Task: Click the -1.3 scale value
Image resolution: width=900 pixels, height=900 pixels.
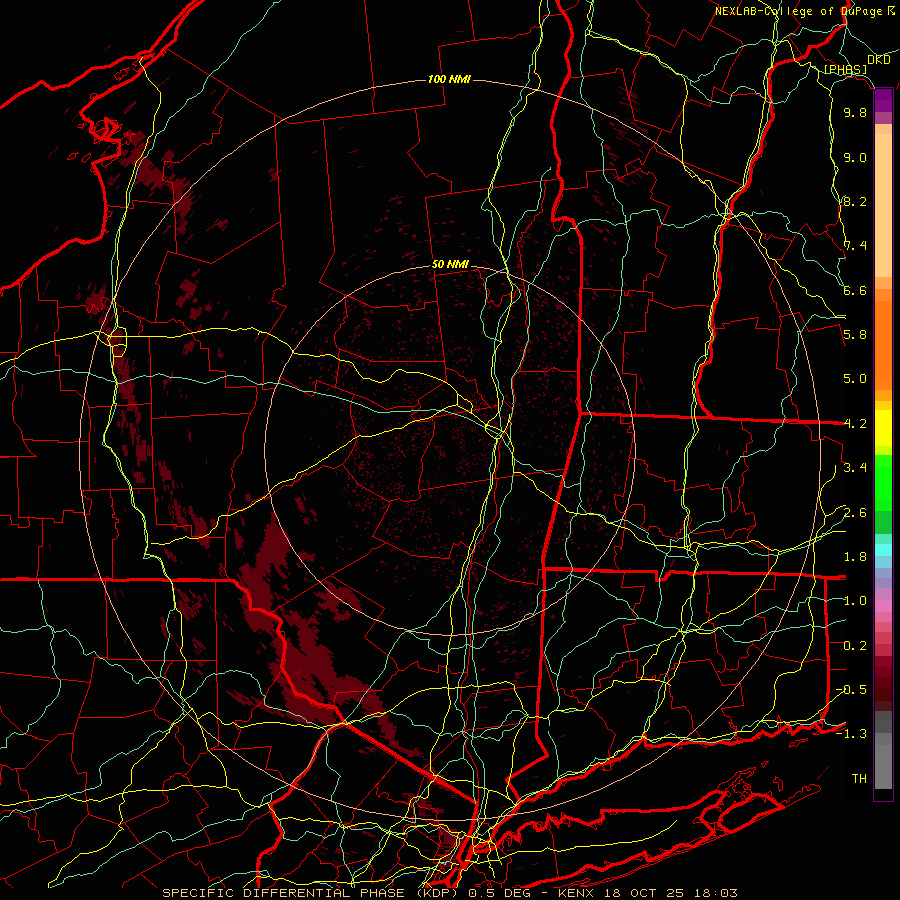Action: 851,734
